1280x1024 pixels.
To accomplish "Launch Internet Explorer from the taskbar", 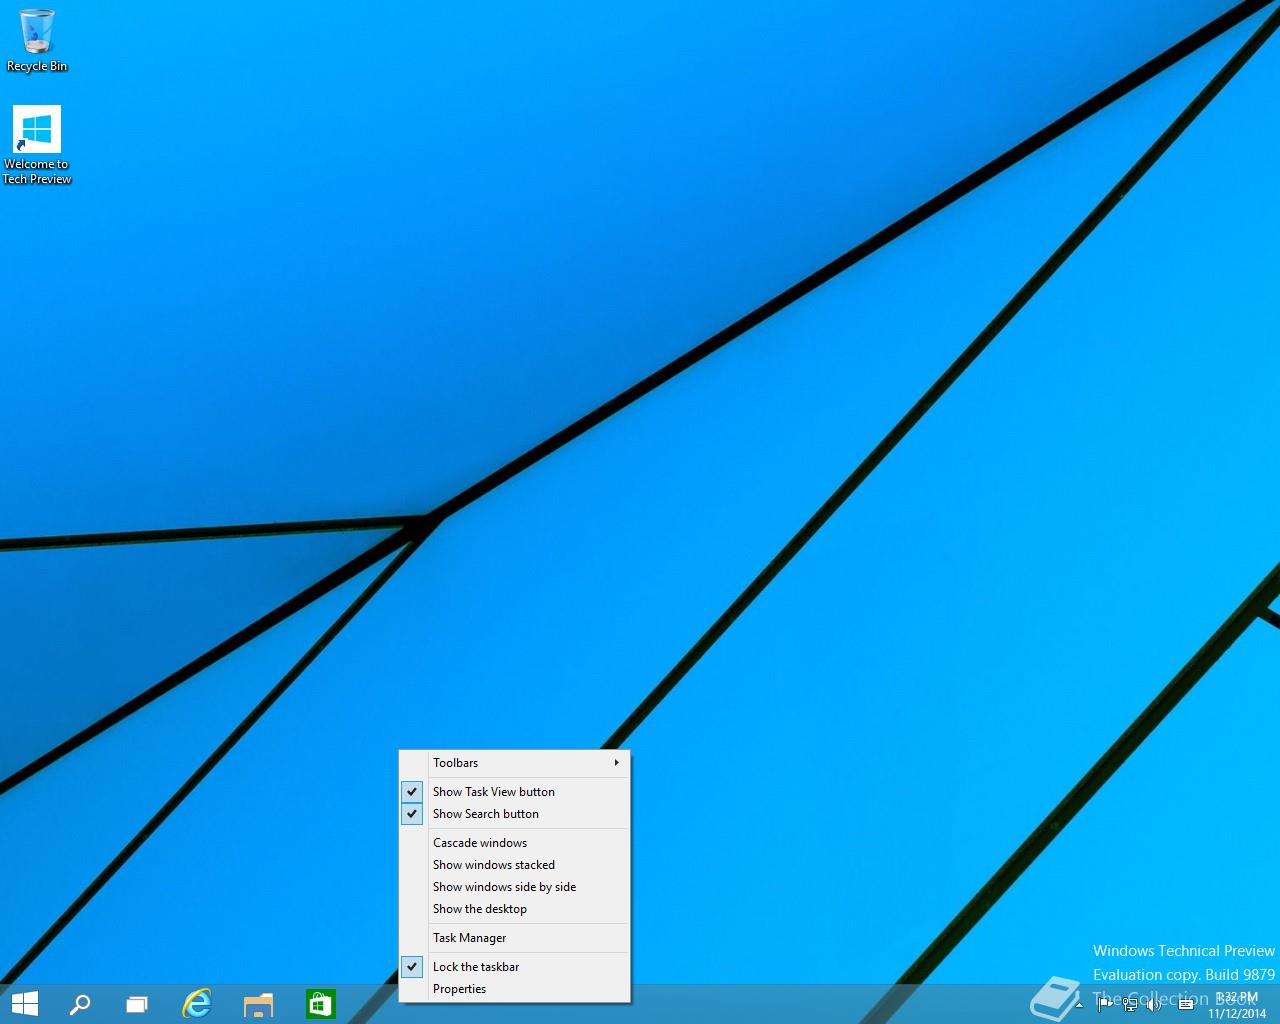I will (x=198, y=1004).
